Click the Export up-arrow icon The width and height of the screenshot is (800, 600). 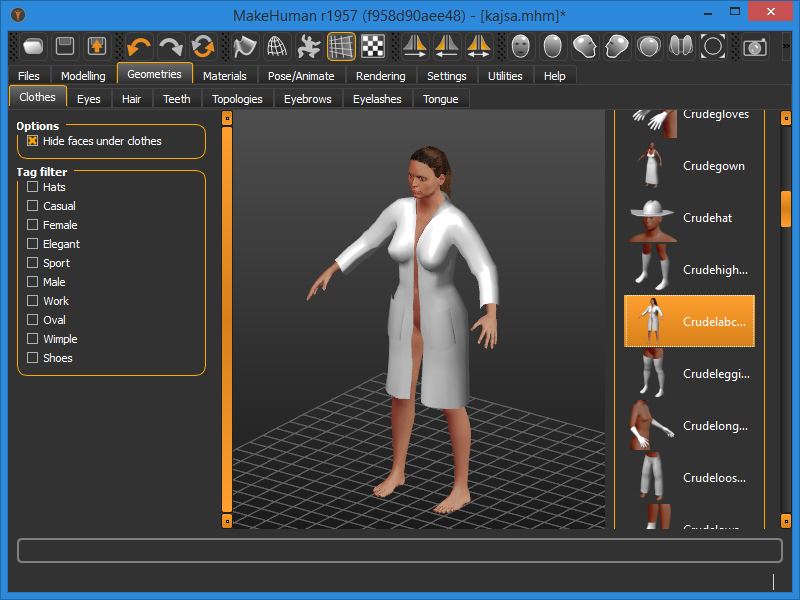(x=97, y=46)
